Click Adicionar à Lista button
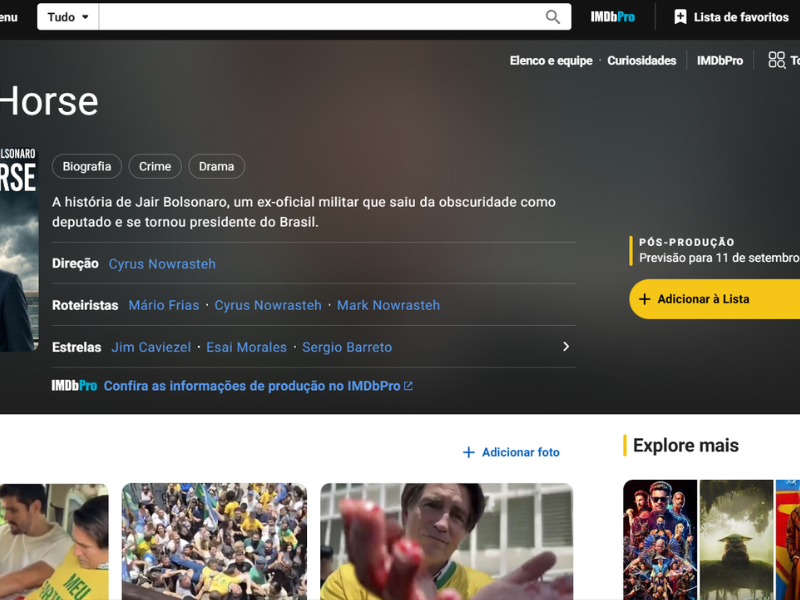This screenshot has height=600, width=800. click(714, 299)
